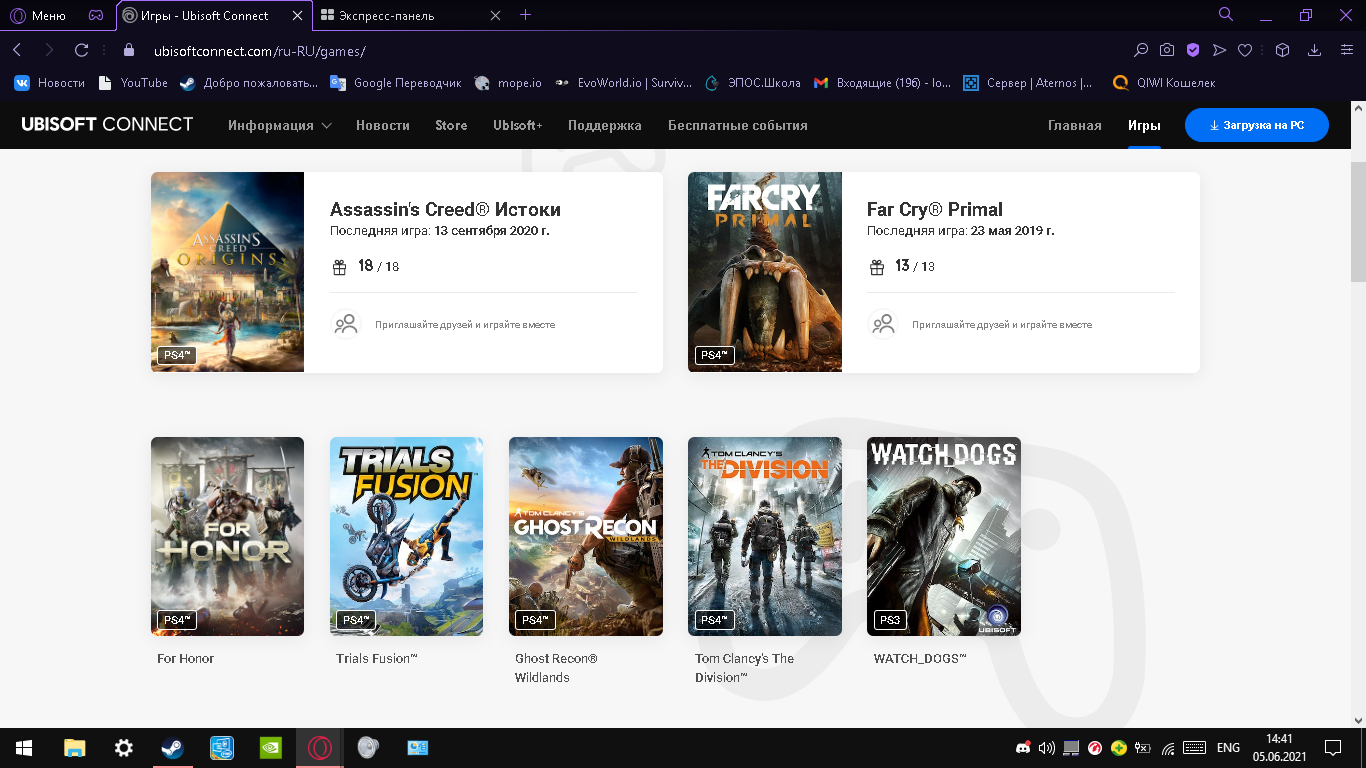The width and height of the screenshot is (1366, 768).
Task: Click the page vertical scrollbar thumb
Action: coord(1357,222)
